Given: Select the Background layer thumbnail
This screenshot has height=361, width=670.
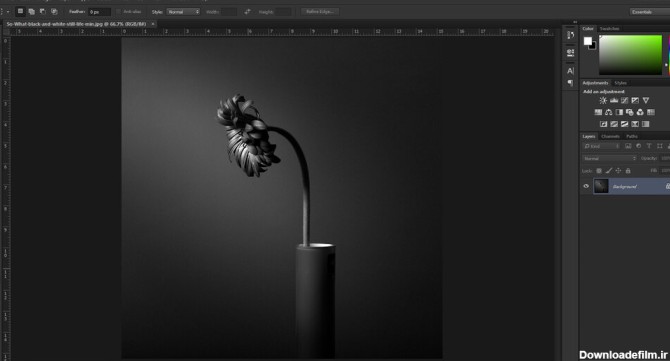Looking at the screenshot, I should click(601, 186).
